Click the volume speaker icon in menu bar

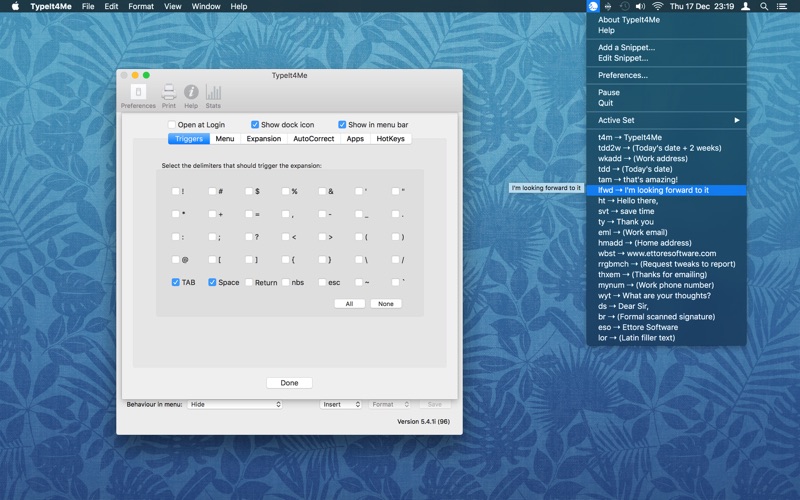[640, 6]
